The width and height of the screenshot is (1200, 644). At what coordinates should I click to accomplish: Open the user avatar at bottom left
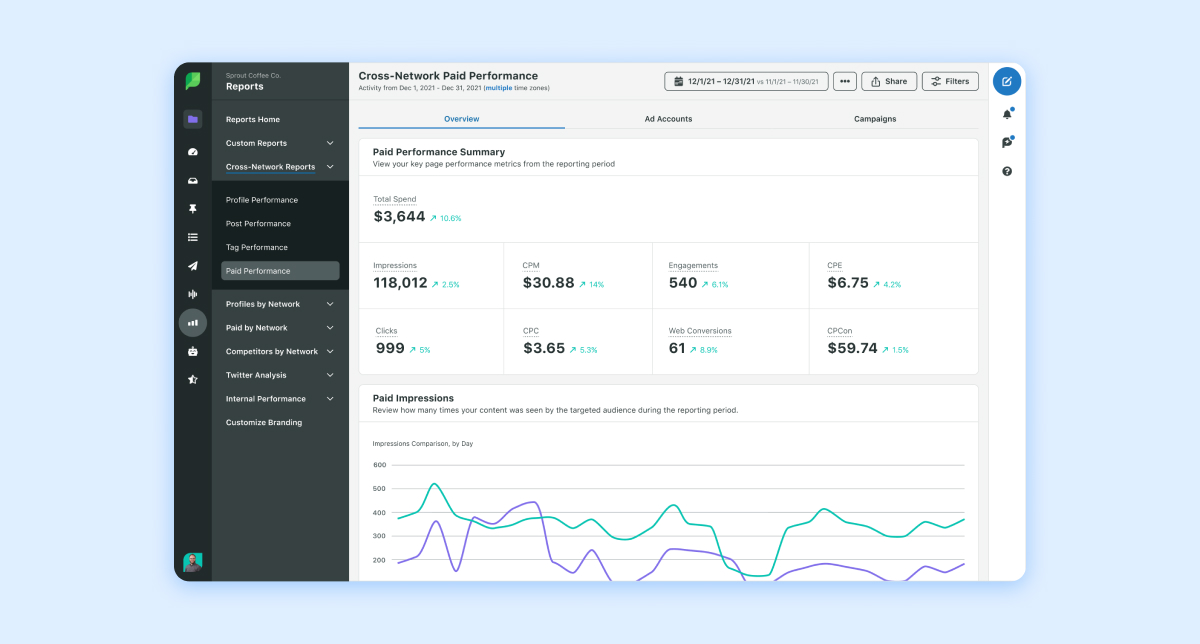(193, 562)
